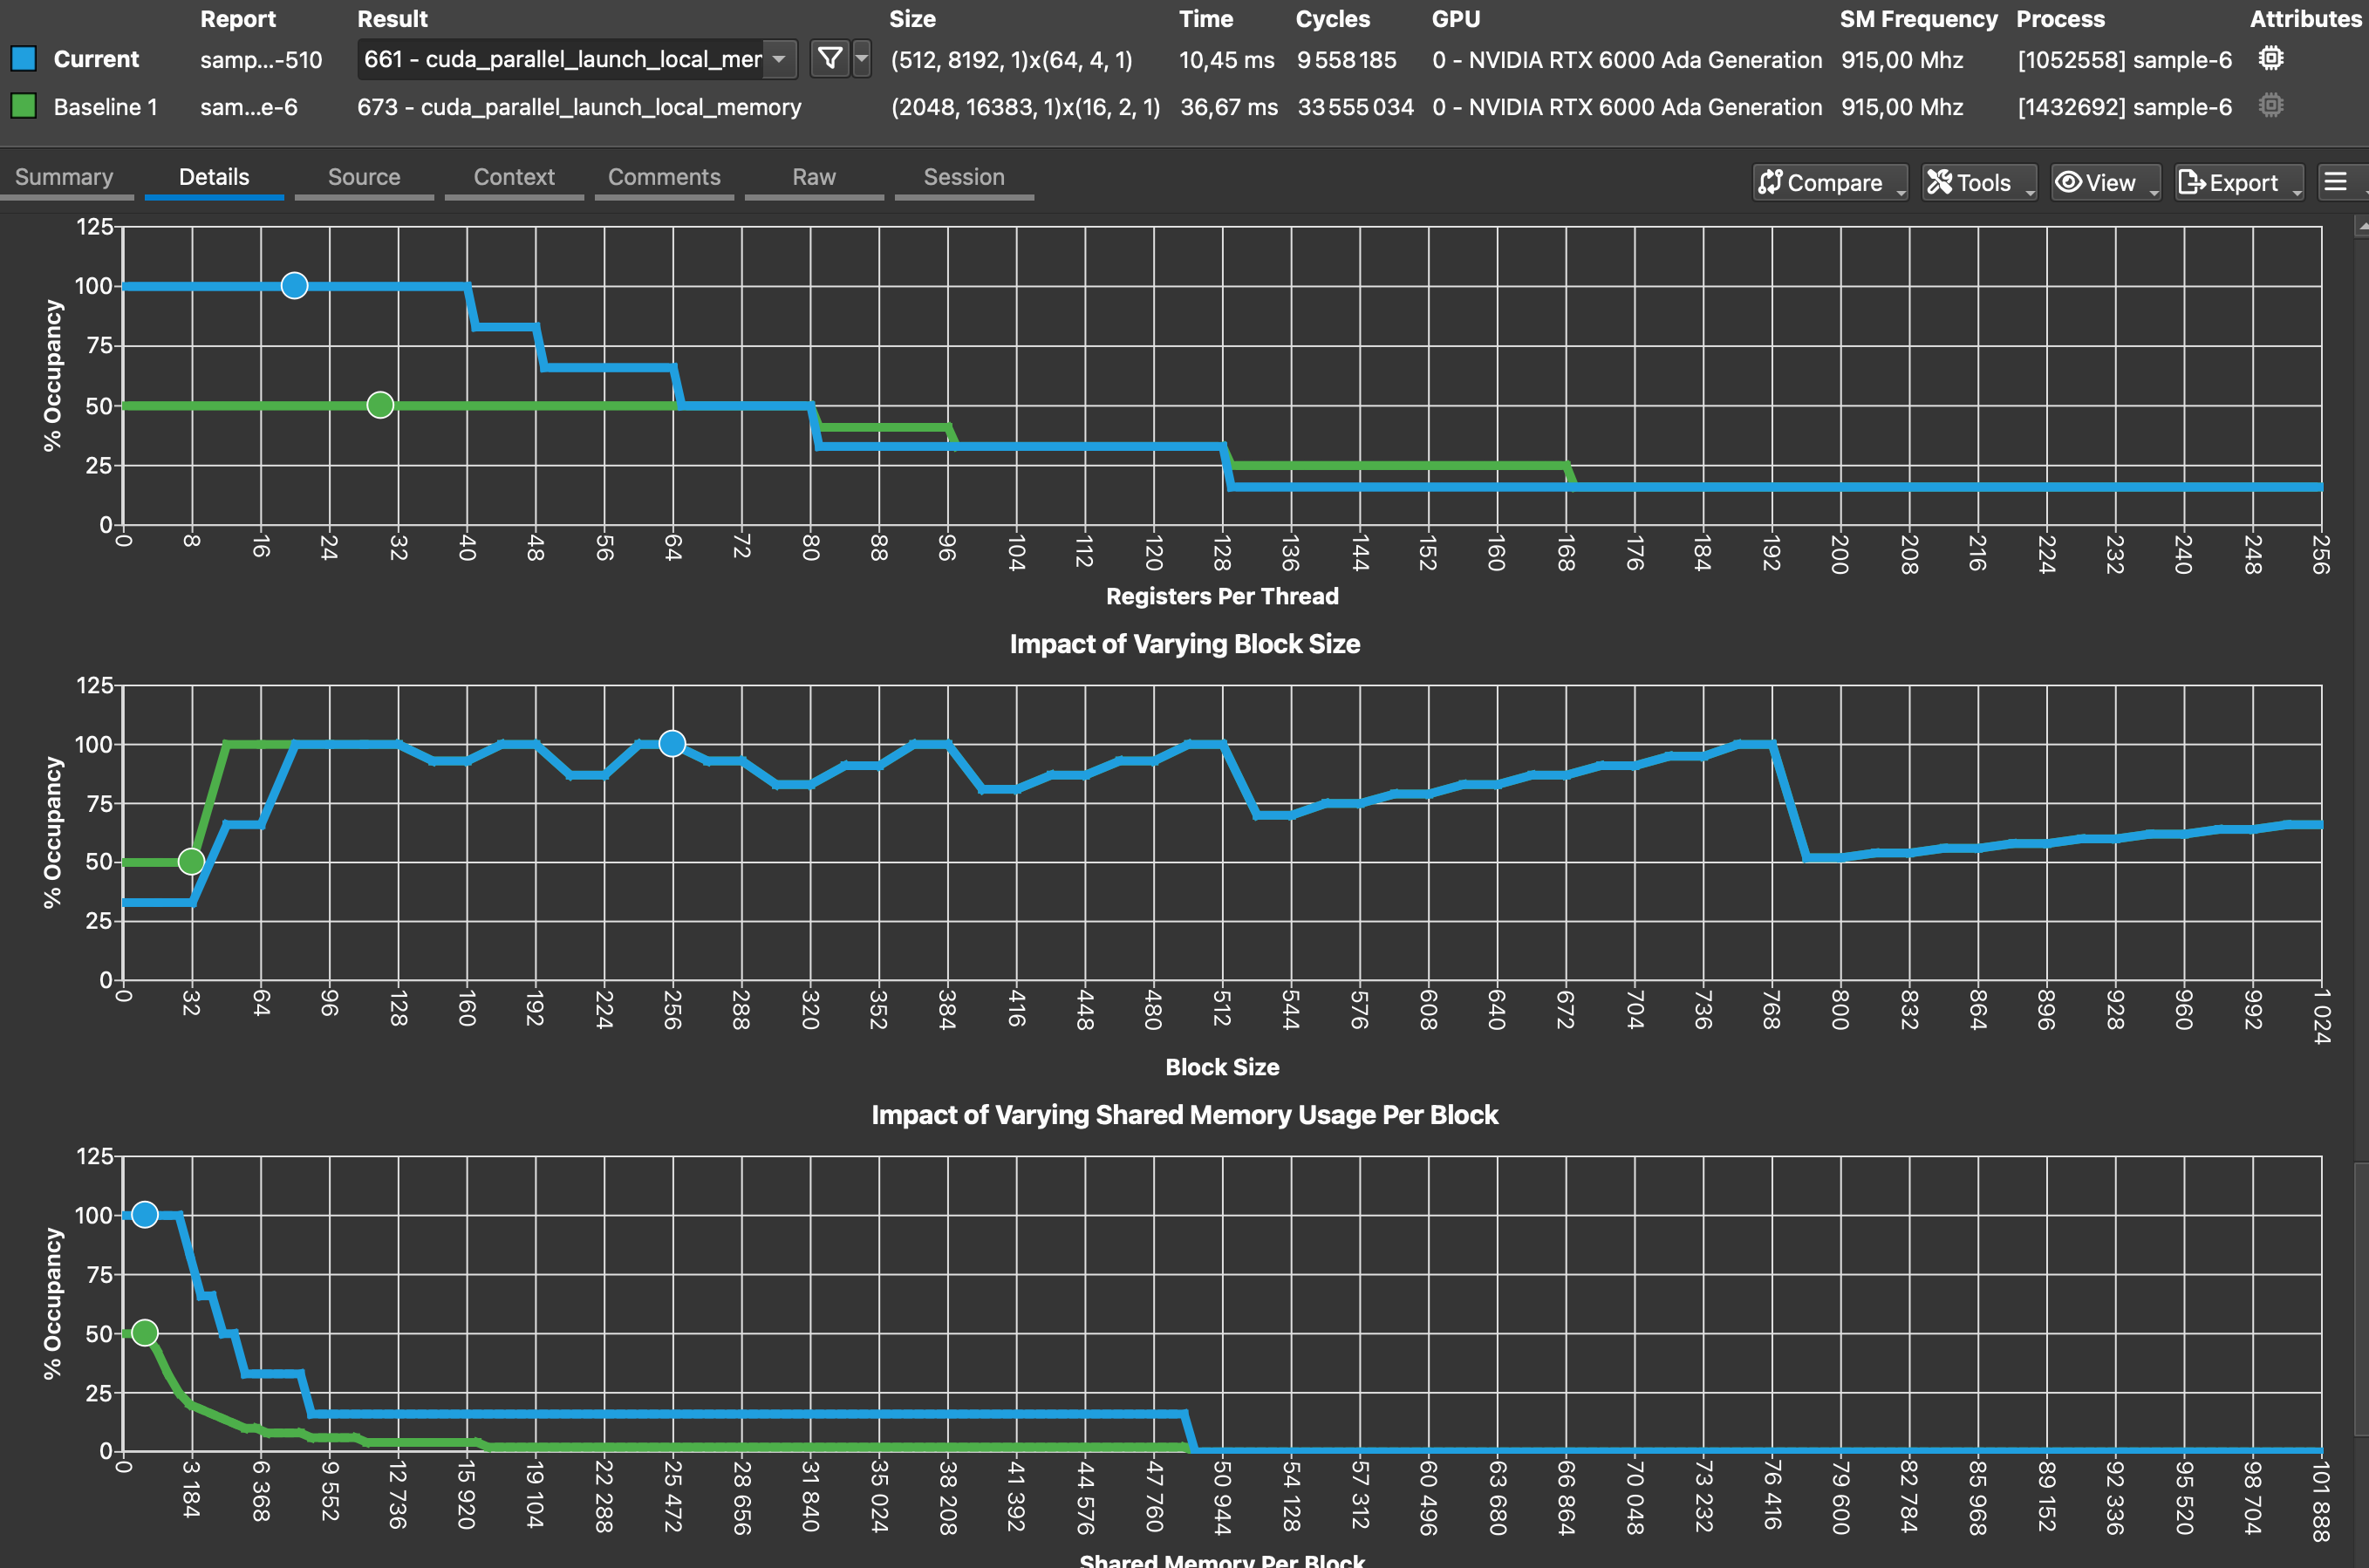Screen dimensions: 2369x1568
Task: Switch to the Summary tab
Action: tap(64, 177)
